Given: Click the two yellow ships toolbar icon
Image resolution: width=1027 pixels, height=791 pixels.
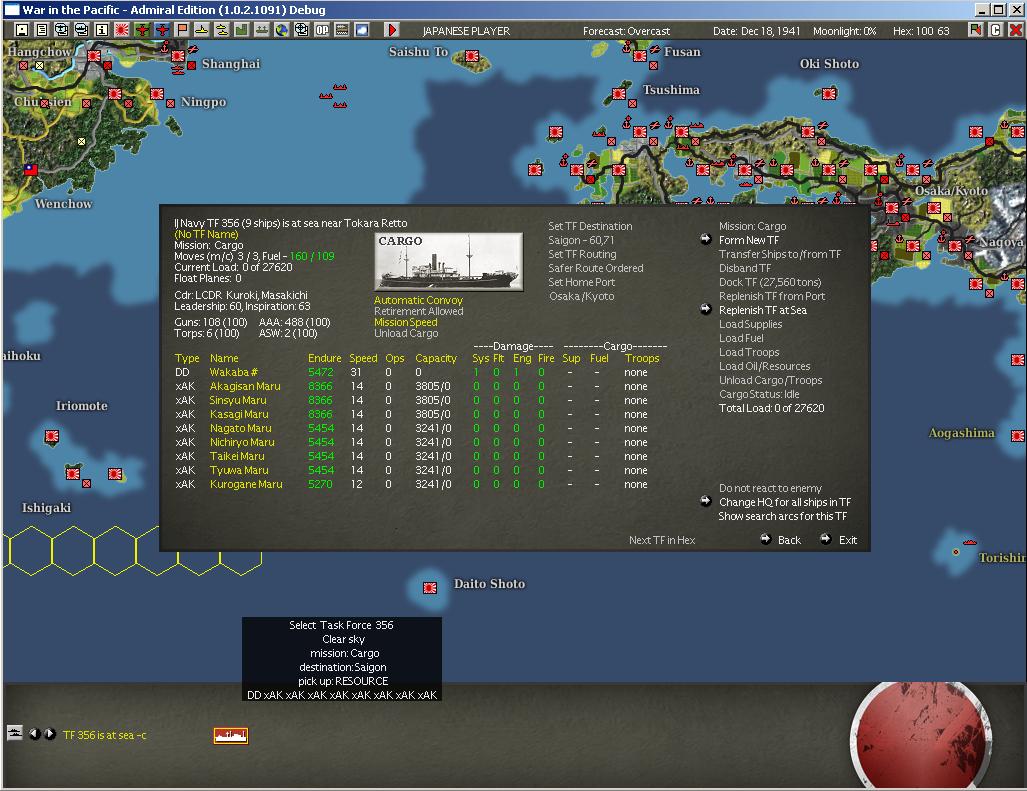Looking at the screenshot, I should coord(222,30).
